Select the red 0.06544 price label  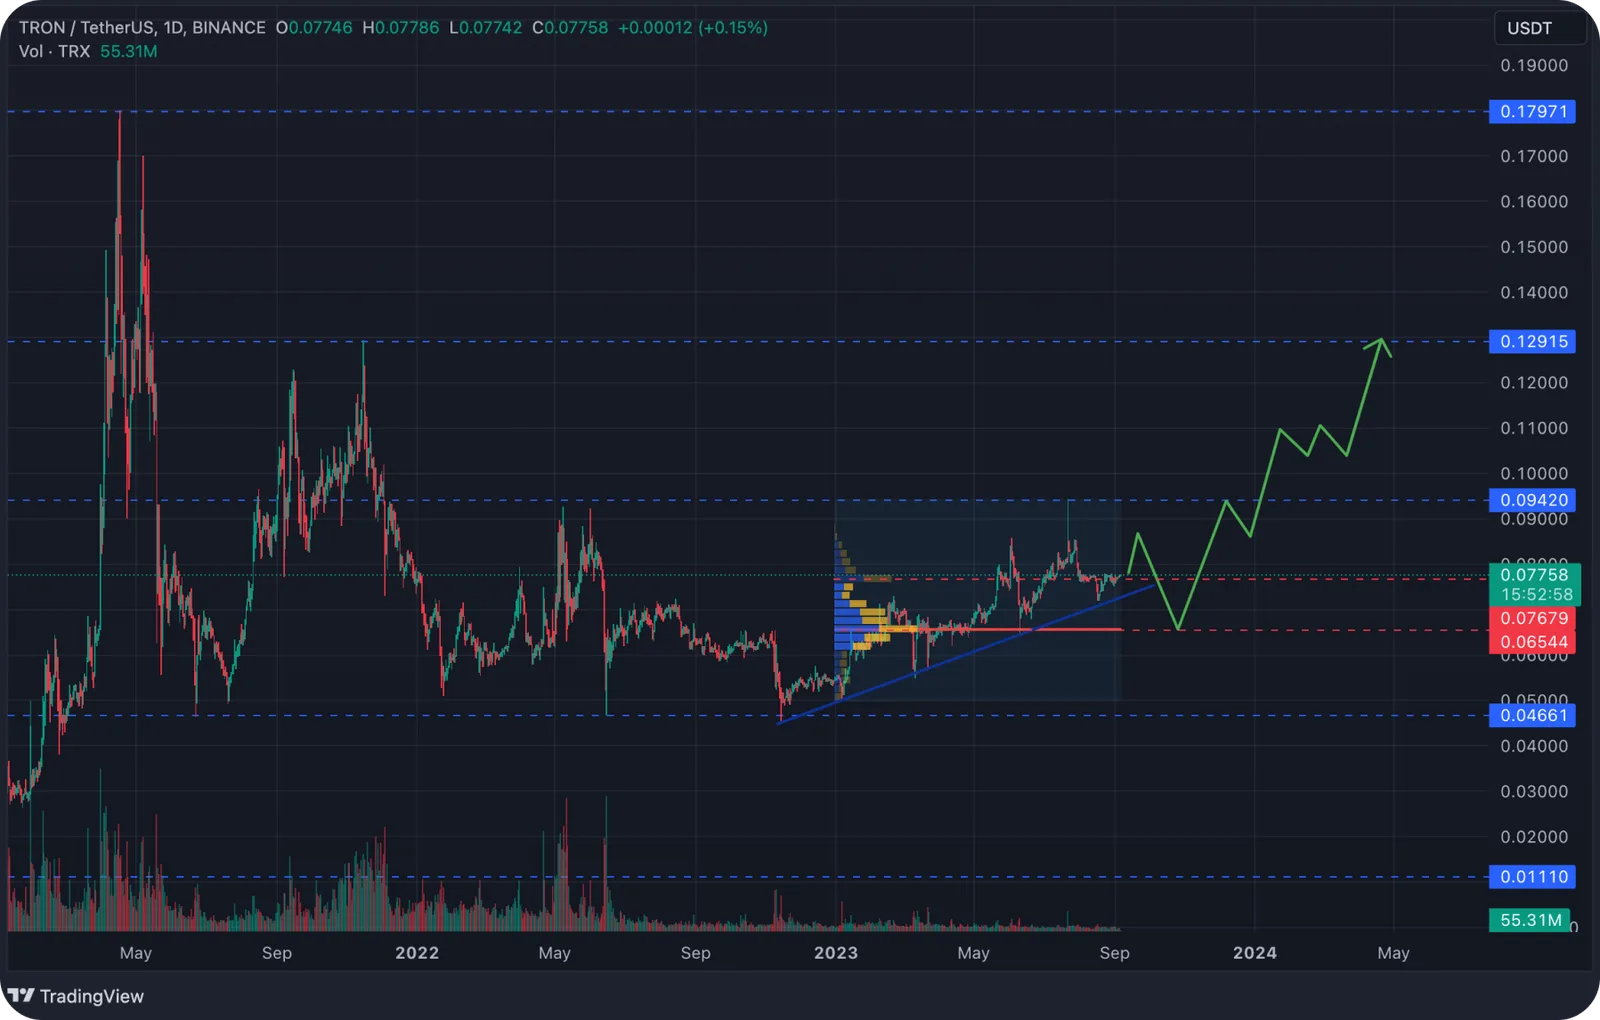pyautogui.click(x=1532, y=642)
